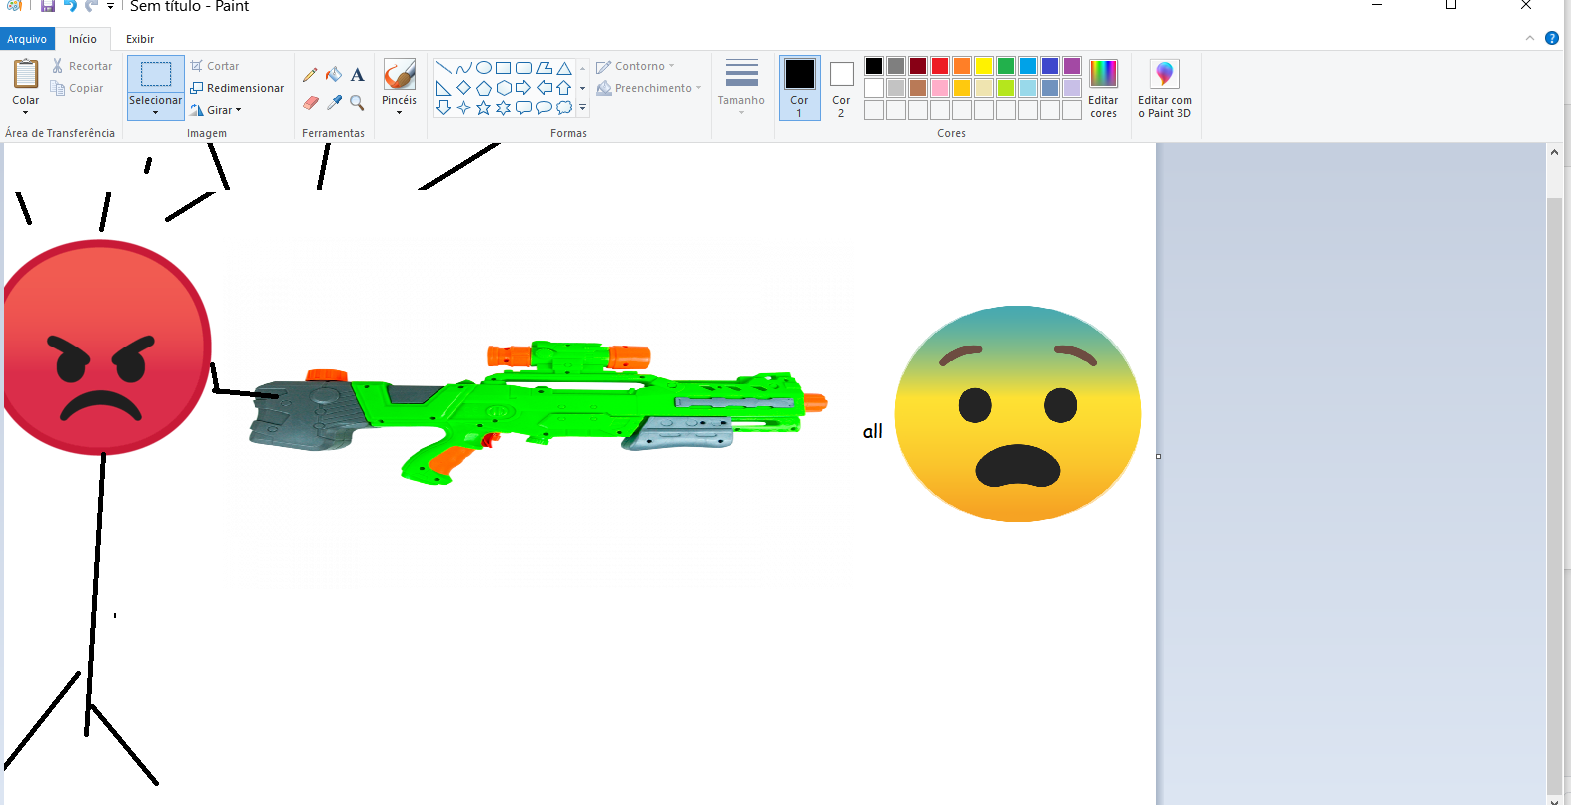1571x805 pixels.
Task: Choose the Triangle shape
Action: tap(564, 68)
